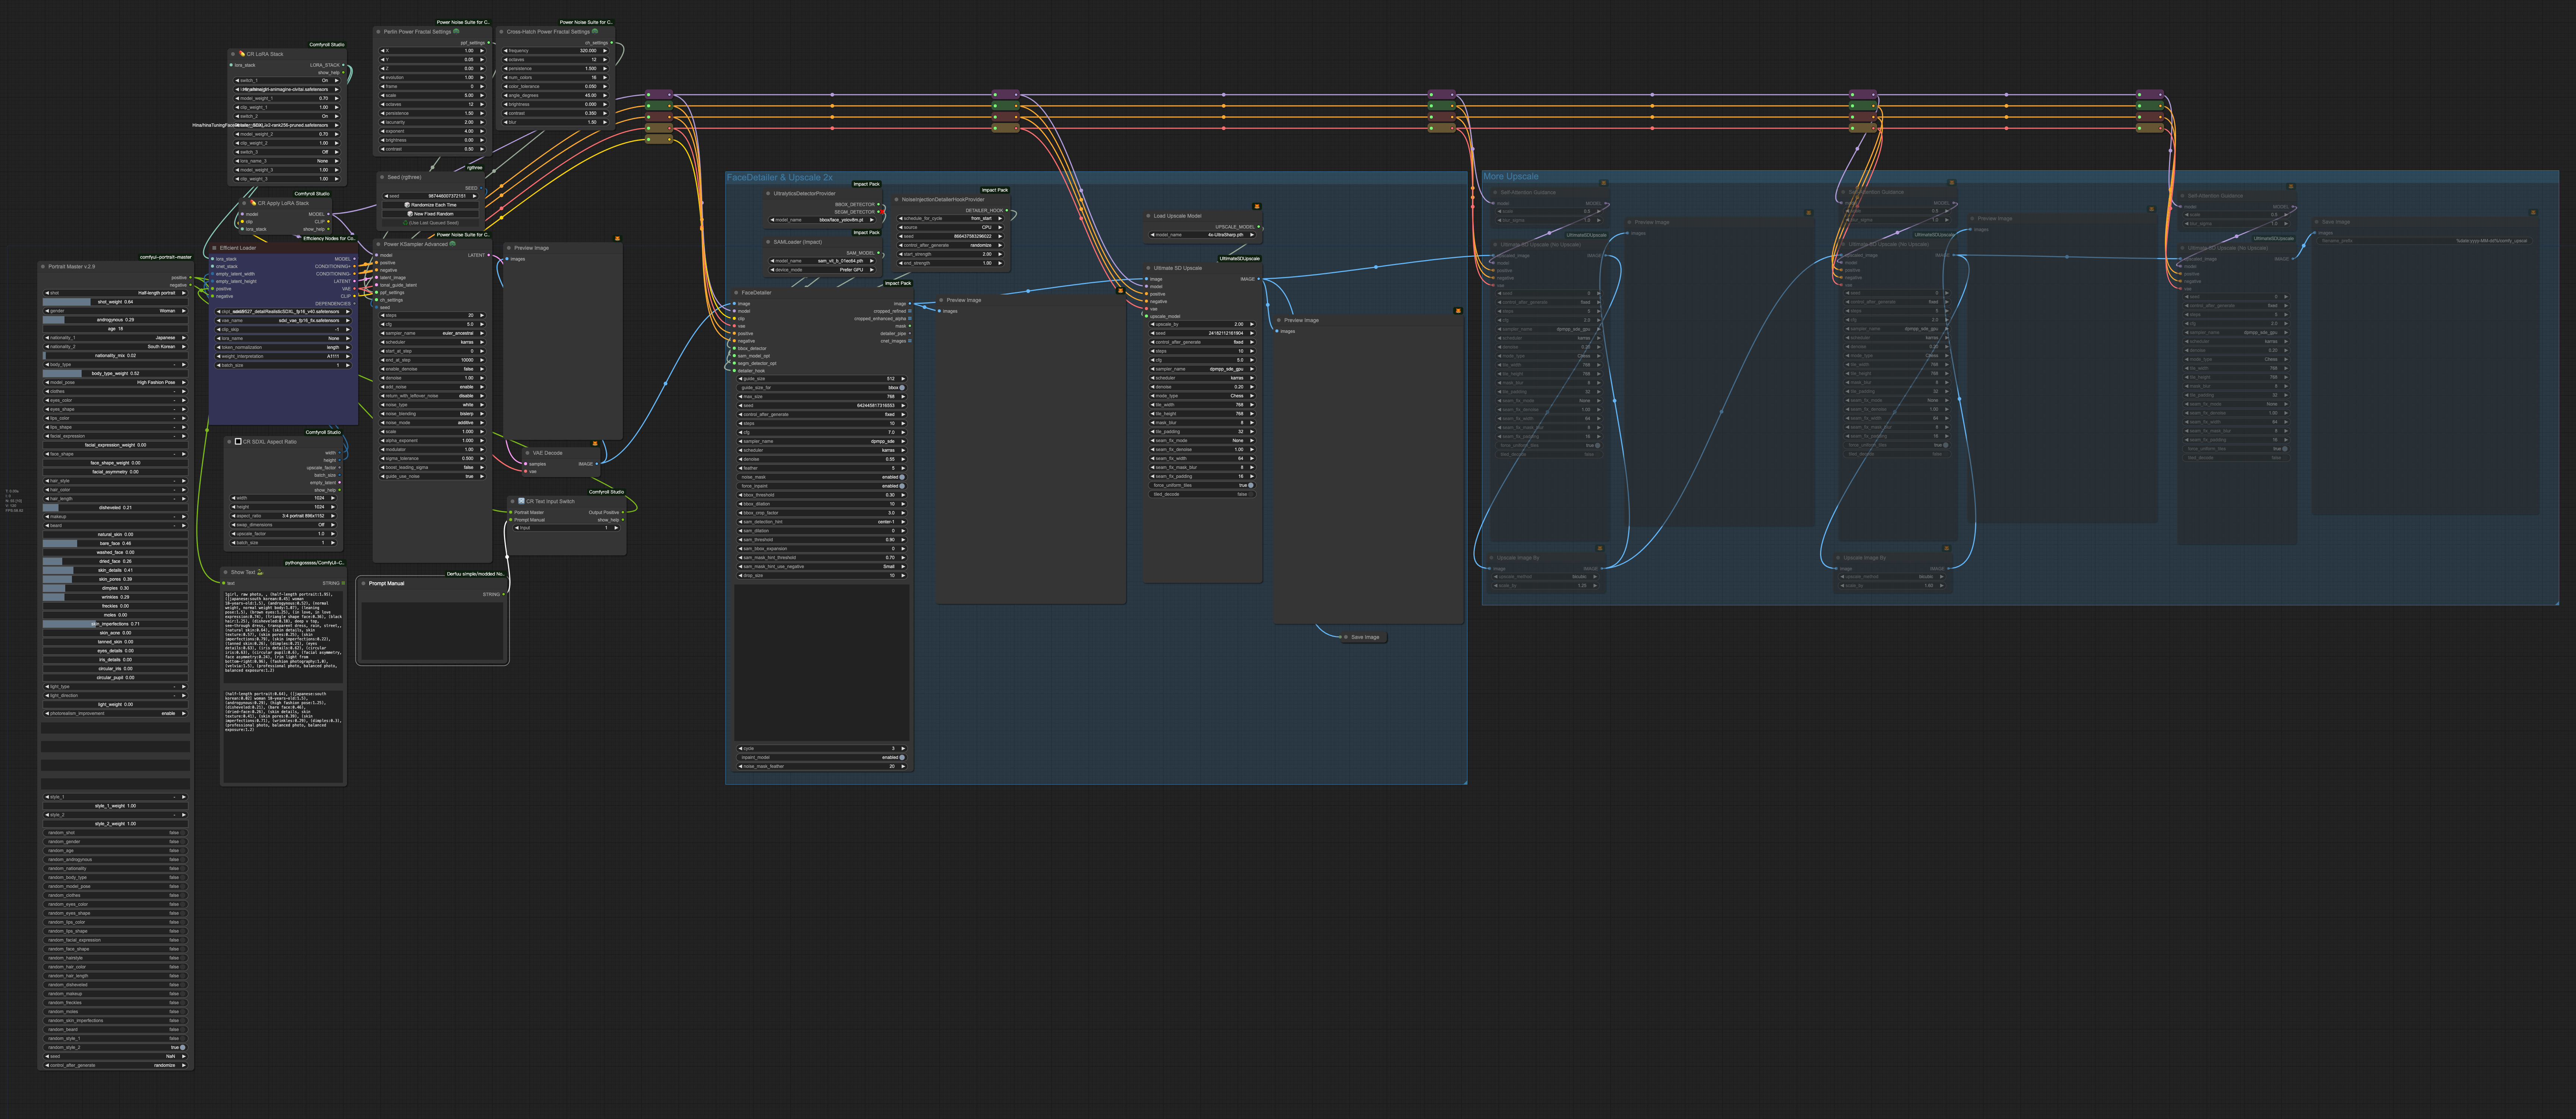Collapse the CR LoRA Stack node
This screenshot has width=2576, height=1119.
tap(233, 54)
